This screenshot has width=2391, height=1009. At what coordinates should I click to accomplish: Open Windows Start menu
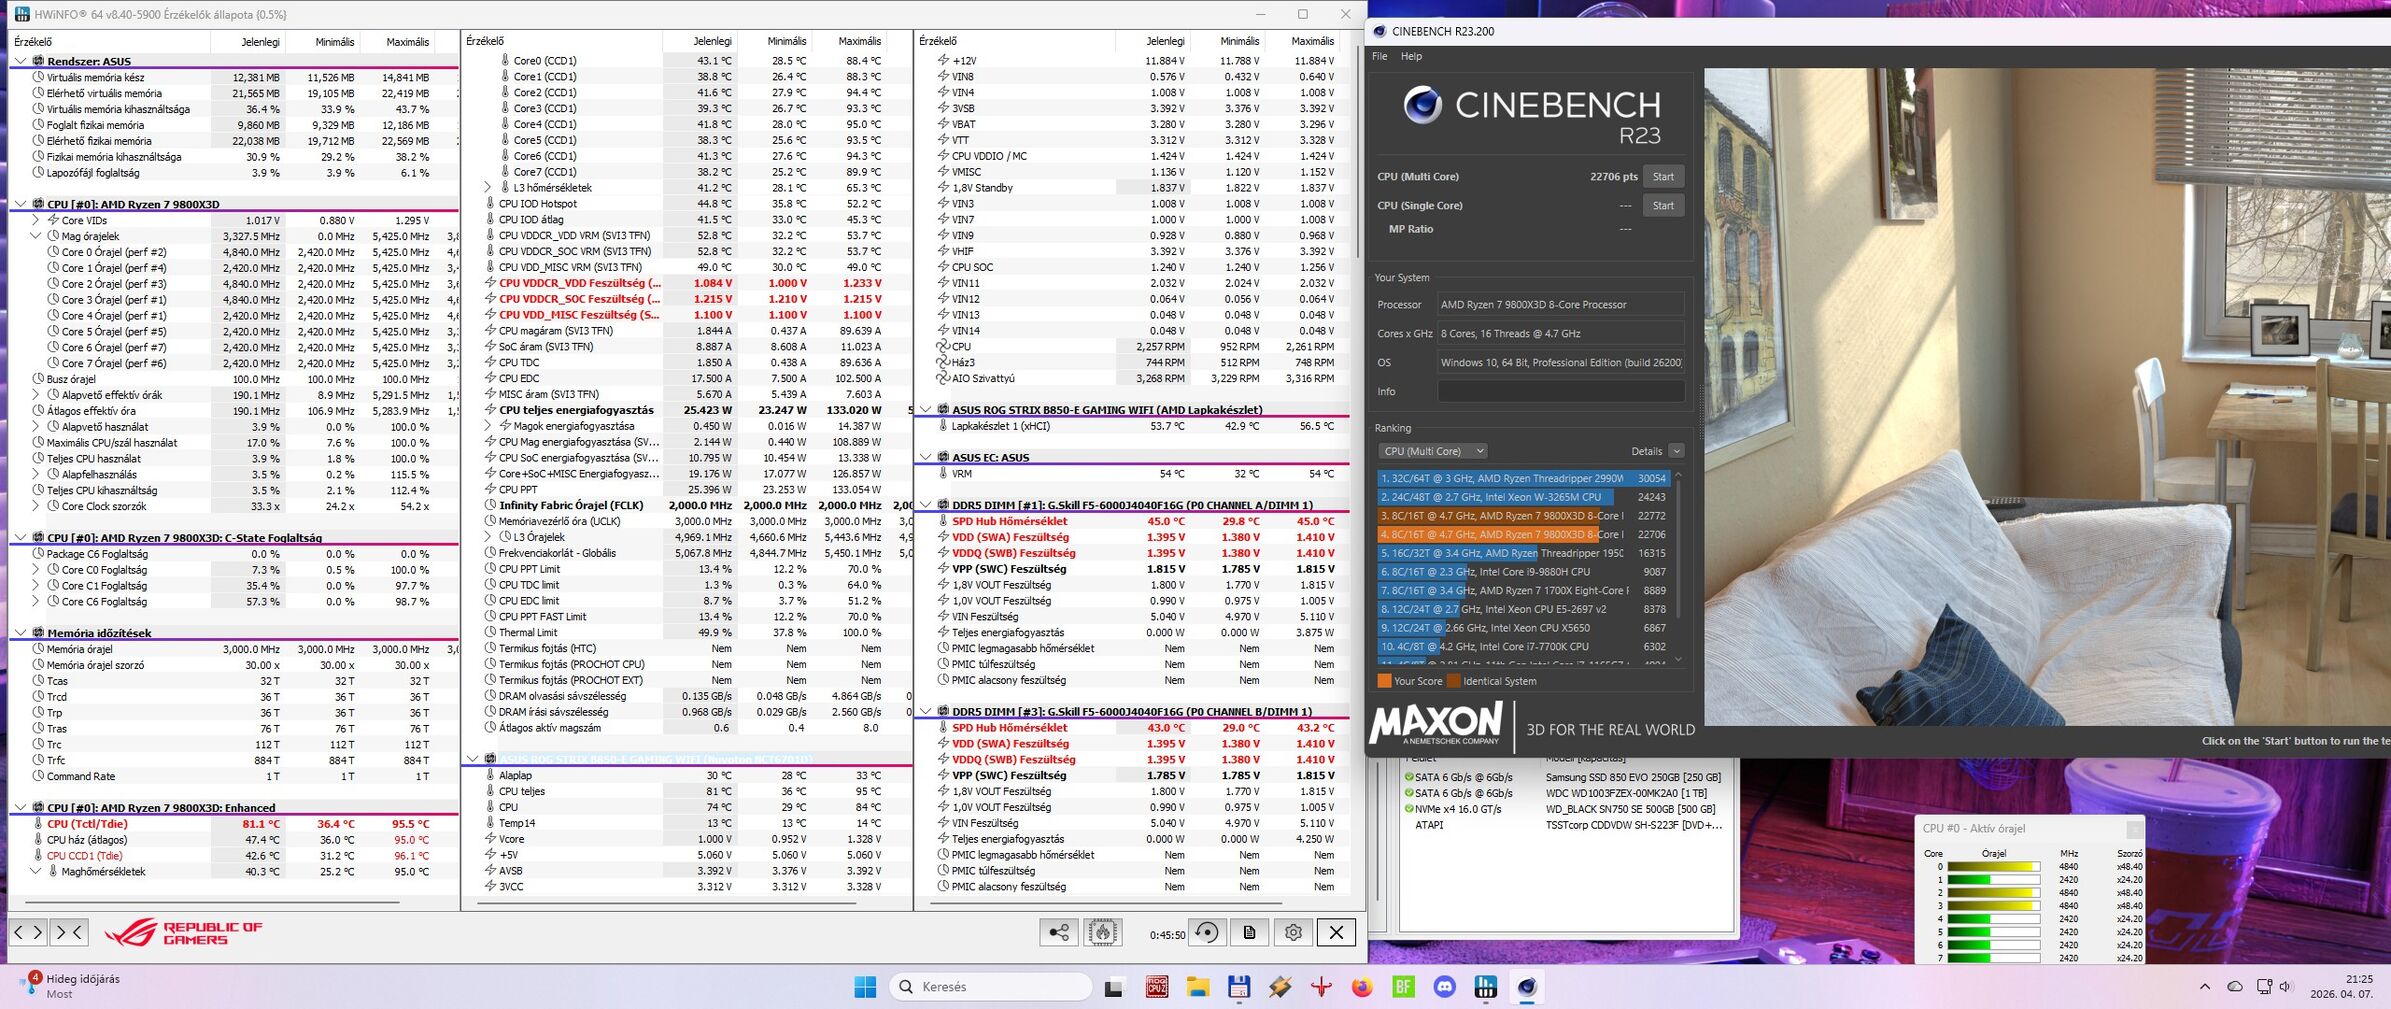pyautogui.click(x=865, y=987)
